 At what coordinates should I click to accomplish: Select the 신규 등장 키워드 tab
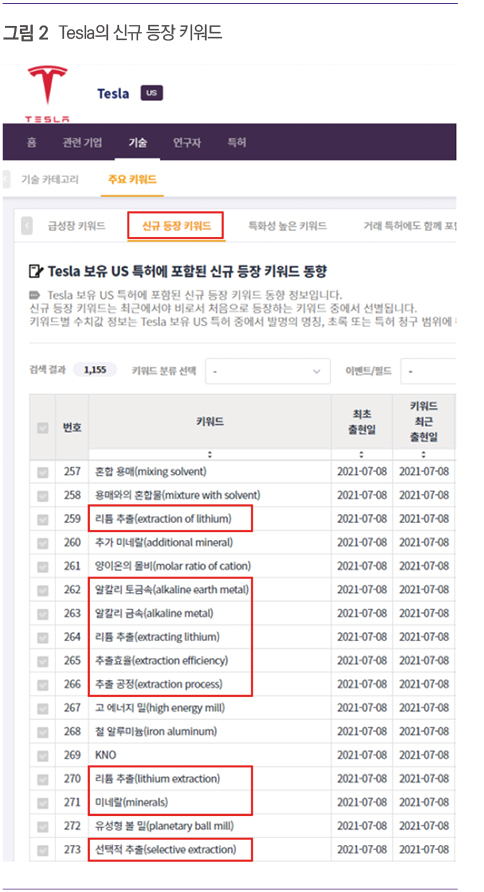point(176,226)
